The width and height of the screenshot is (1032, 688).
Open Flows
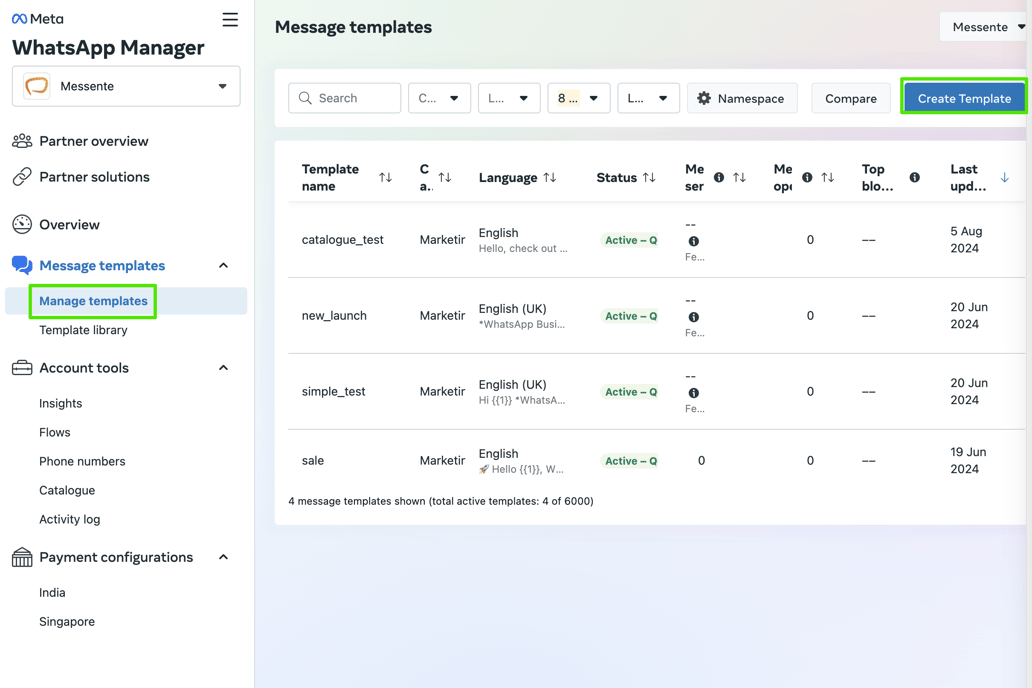55,433
